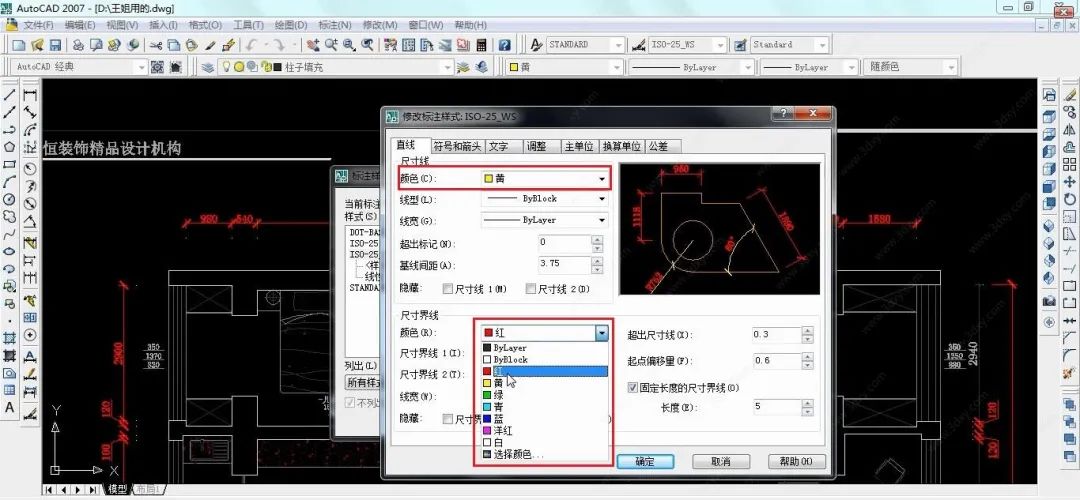Click the 确定 button
Image resolution: width=1080 pixels, height=500 pixels.
[645, 462]
